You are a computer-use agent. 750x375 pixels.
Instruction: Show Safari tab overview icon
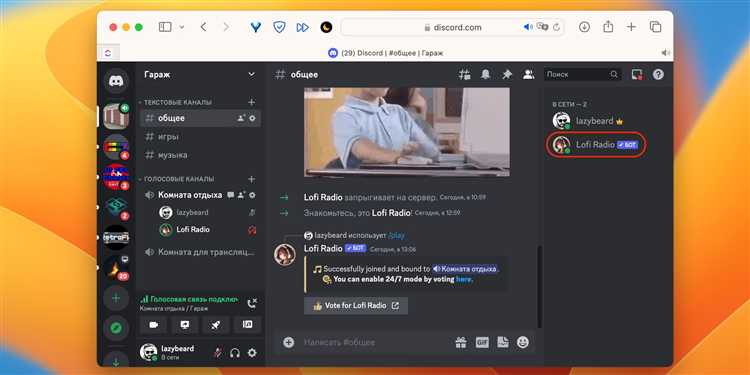tap(655, 27)
